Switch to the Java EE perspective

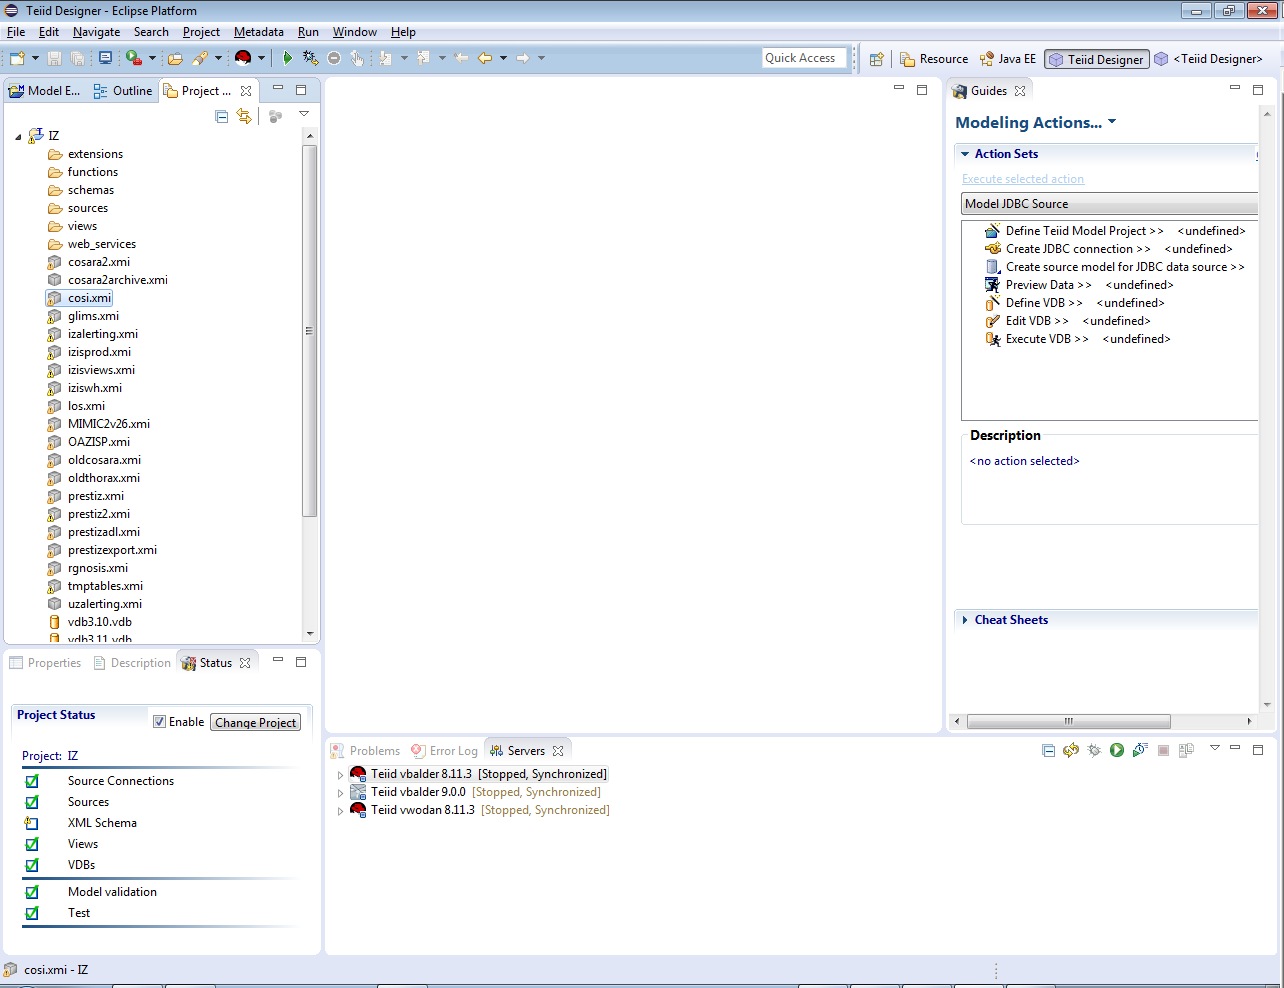pos(1008,59)
